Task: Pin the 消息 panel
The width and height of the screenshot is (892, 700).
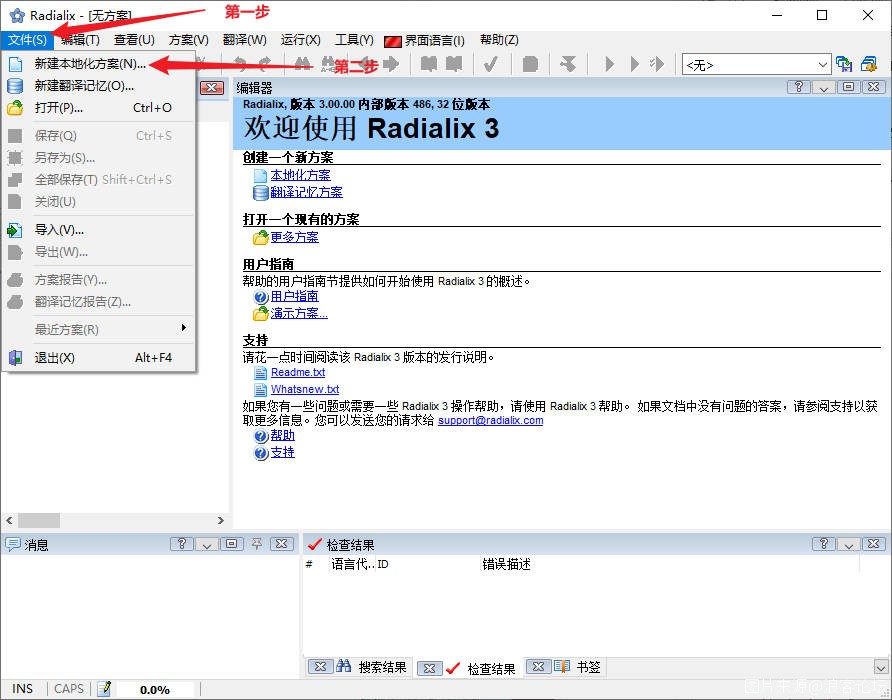Action: pyautogui.click(x=257, y=543)
